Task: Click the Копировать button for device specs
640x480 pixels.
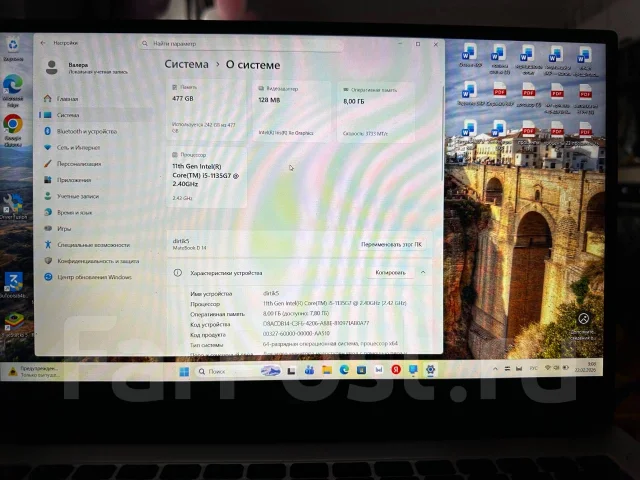Action: pyautogui.click(x=390, y=272)
